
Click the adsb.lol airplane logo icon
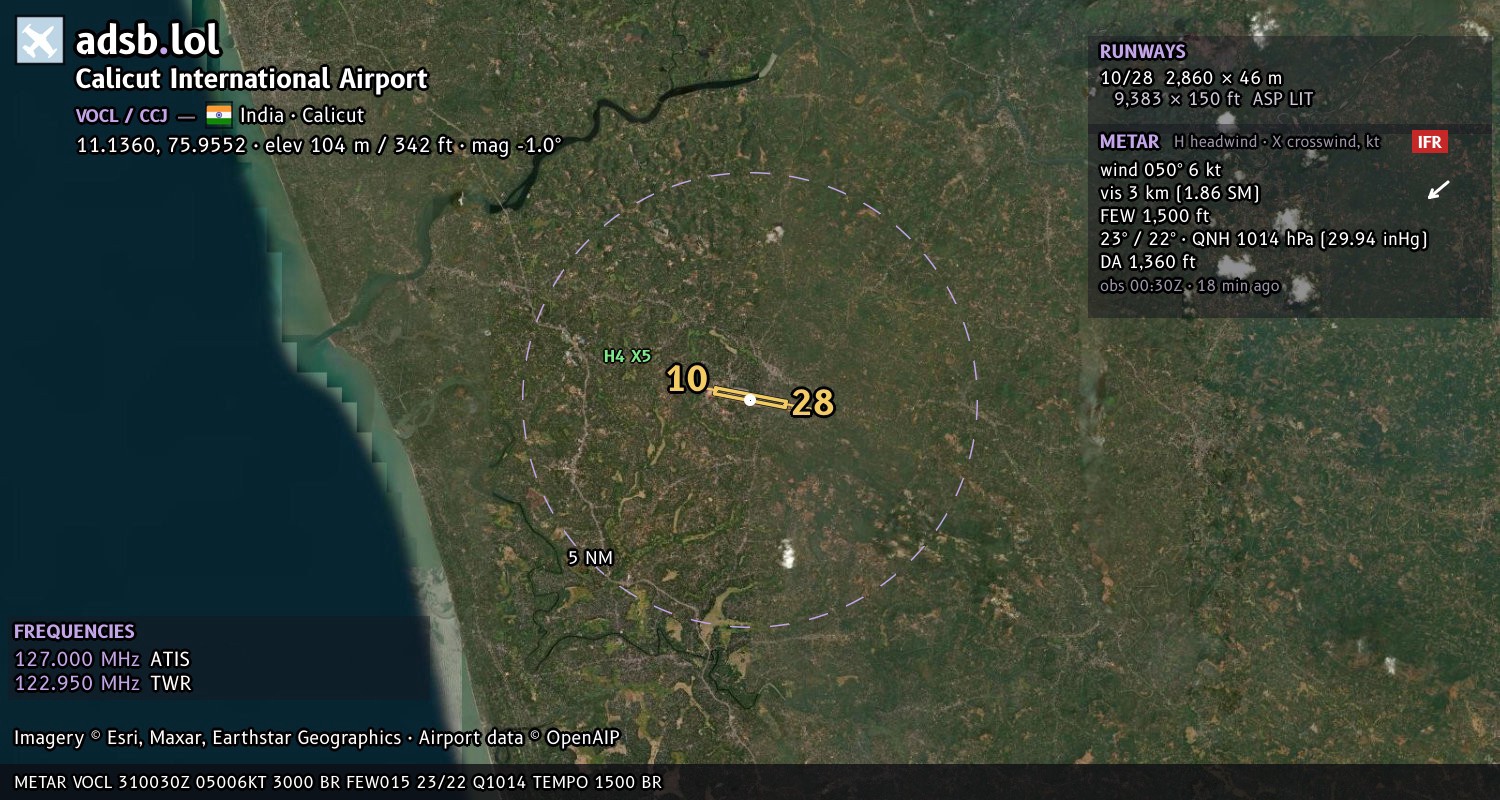40,40
